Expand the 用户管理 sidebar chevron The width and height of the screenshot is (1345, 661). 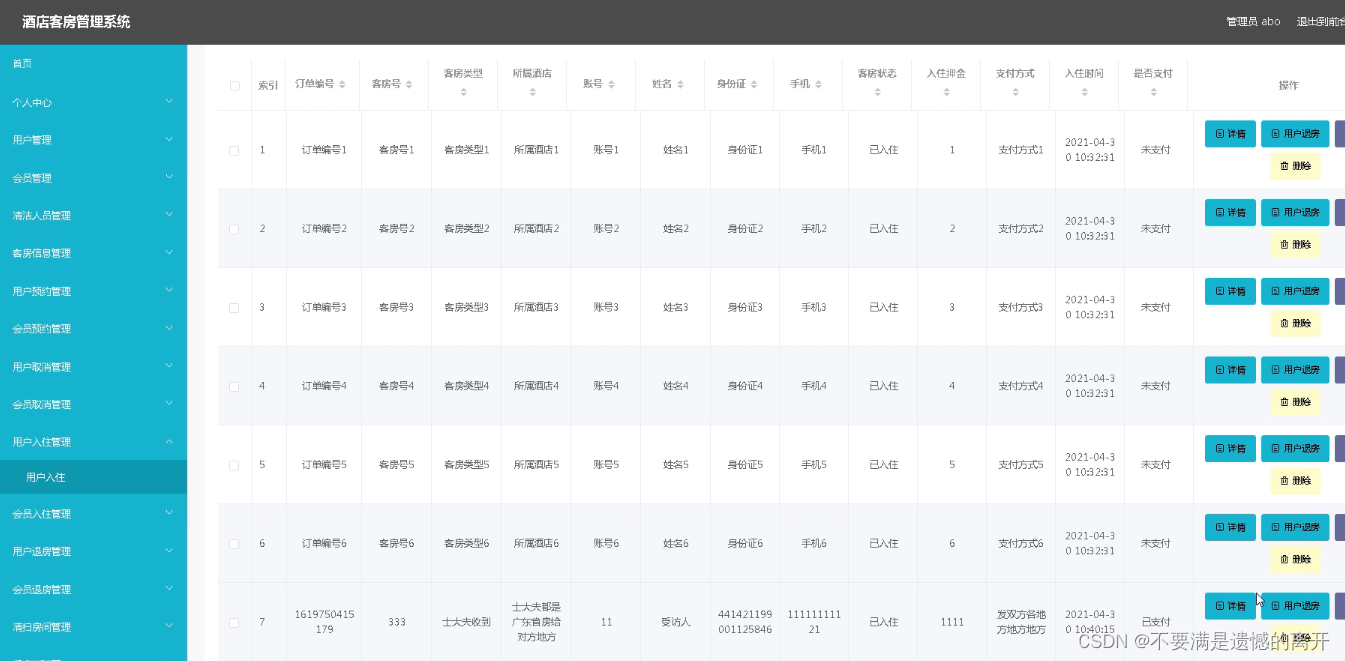pyautogui.click(x=169, y=139)
